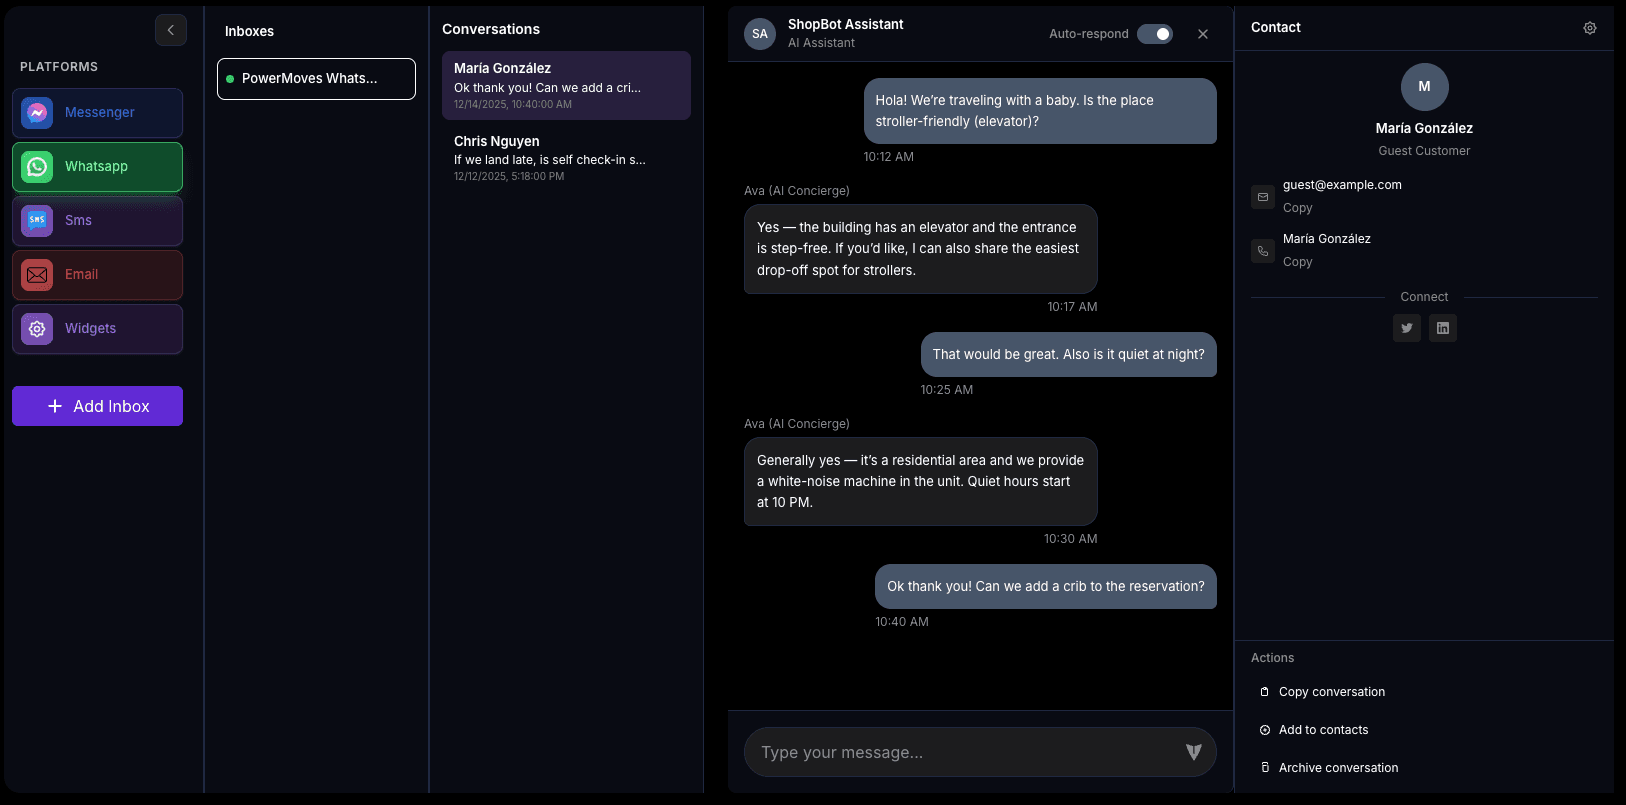Click the Twitter connect icon
The image size is (1626, 805).
coord(1407,328)
